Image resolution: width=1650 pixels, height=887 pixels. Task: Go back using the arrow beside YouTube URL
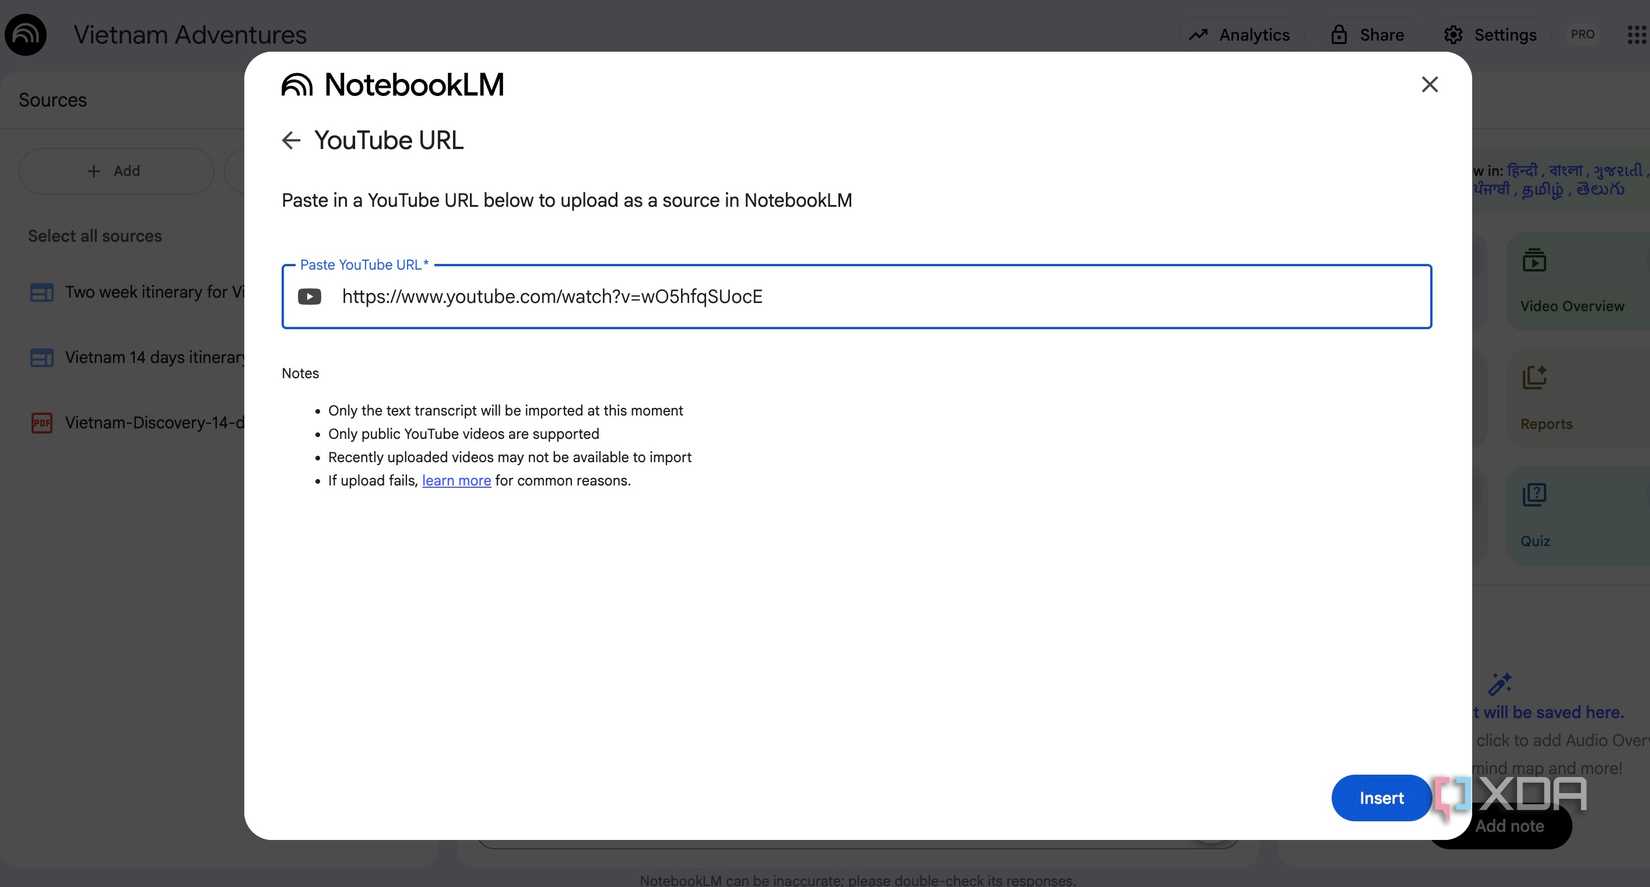point(291,141)
